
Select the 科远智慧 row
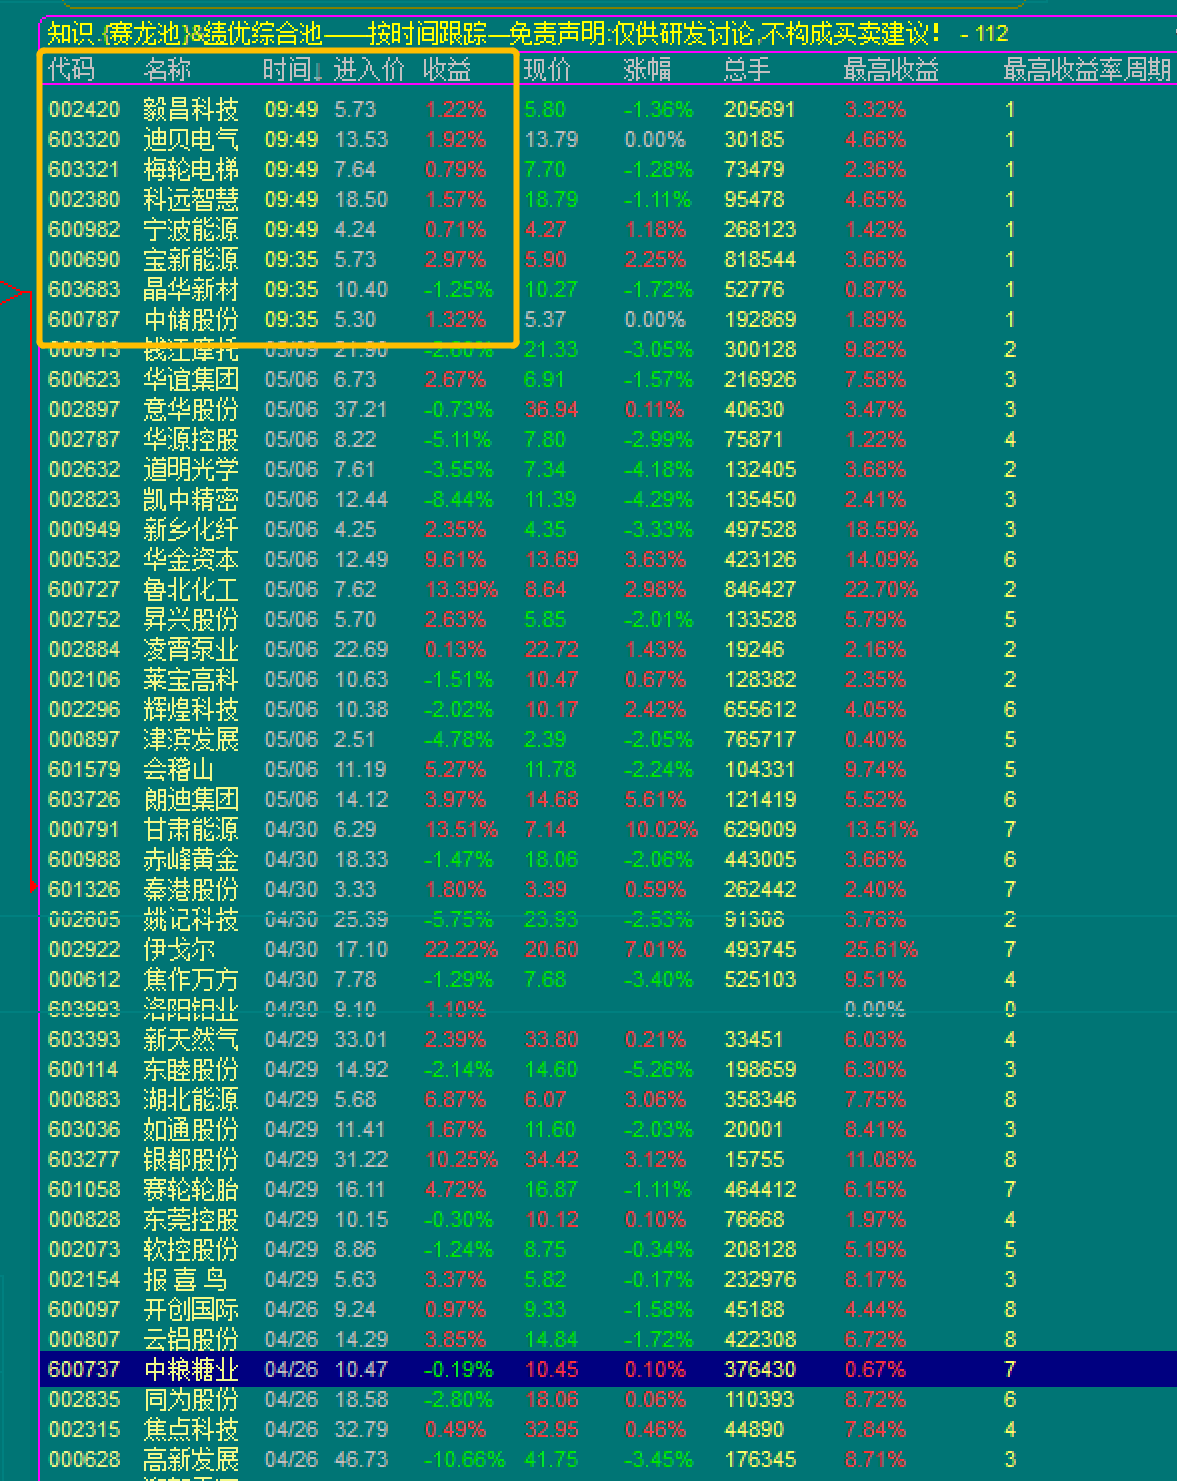point(608,200)
